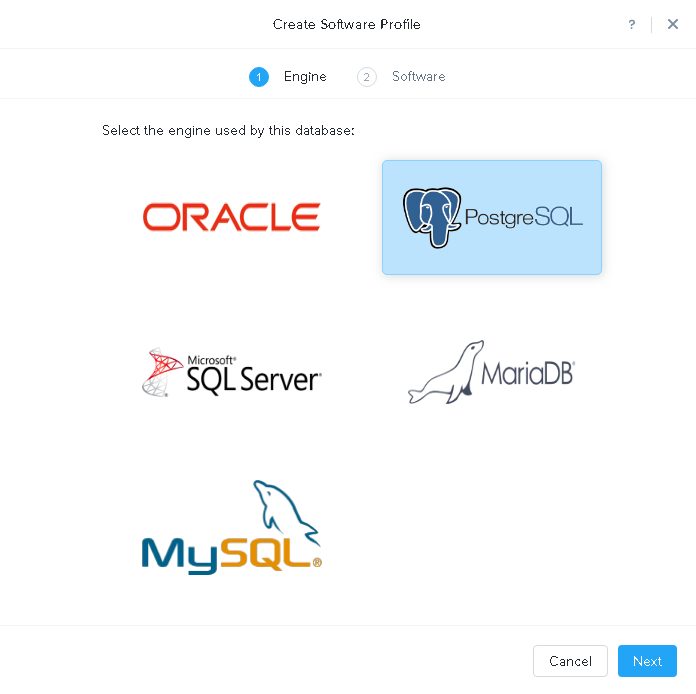
Task: Select the Oracle database engine
Action: tap(231, 217)
